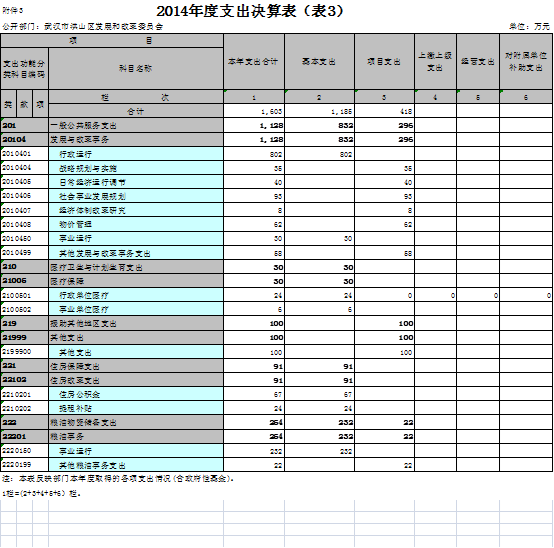The image size is (554, 548).
Task: Select the 一般公共服务支出 category cell
Action: tap(136, 125)
